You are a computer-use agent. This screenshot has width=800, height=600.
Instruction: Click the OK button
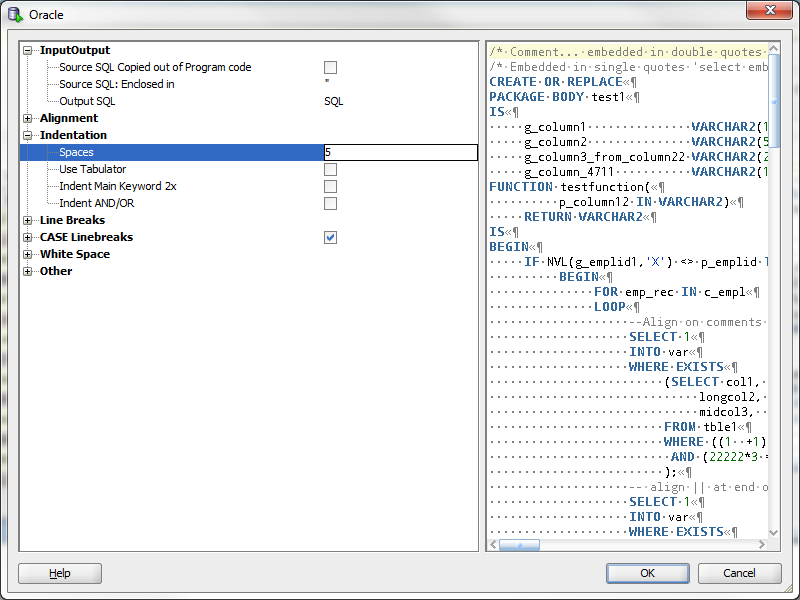point(646,573)
